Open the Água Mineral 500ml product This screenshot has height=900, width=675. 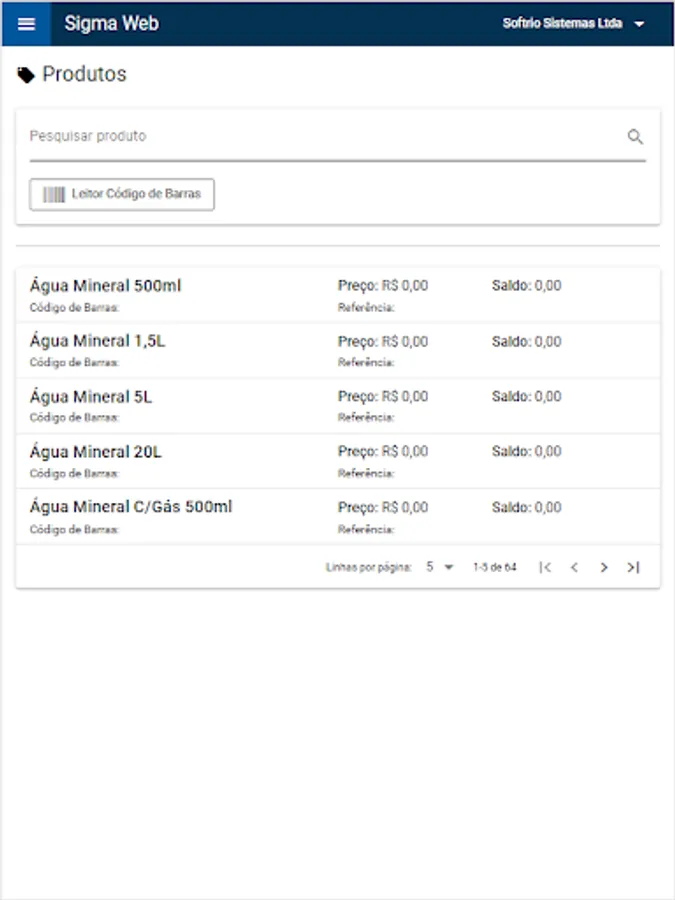coord(106,286)
